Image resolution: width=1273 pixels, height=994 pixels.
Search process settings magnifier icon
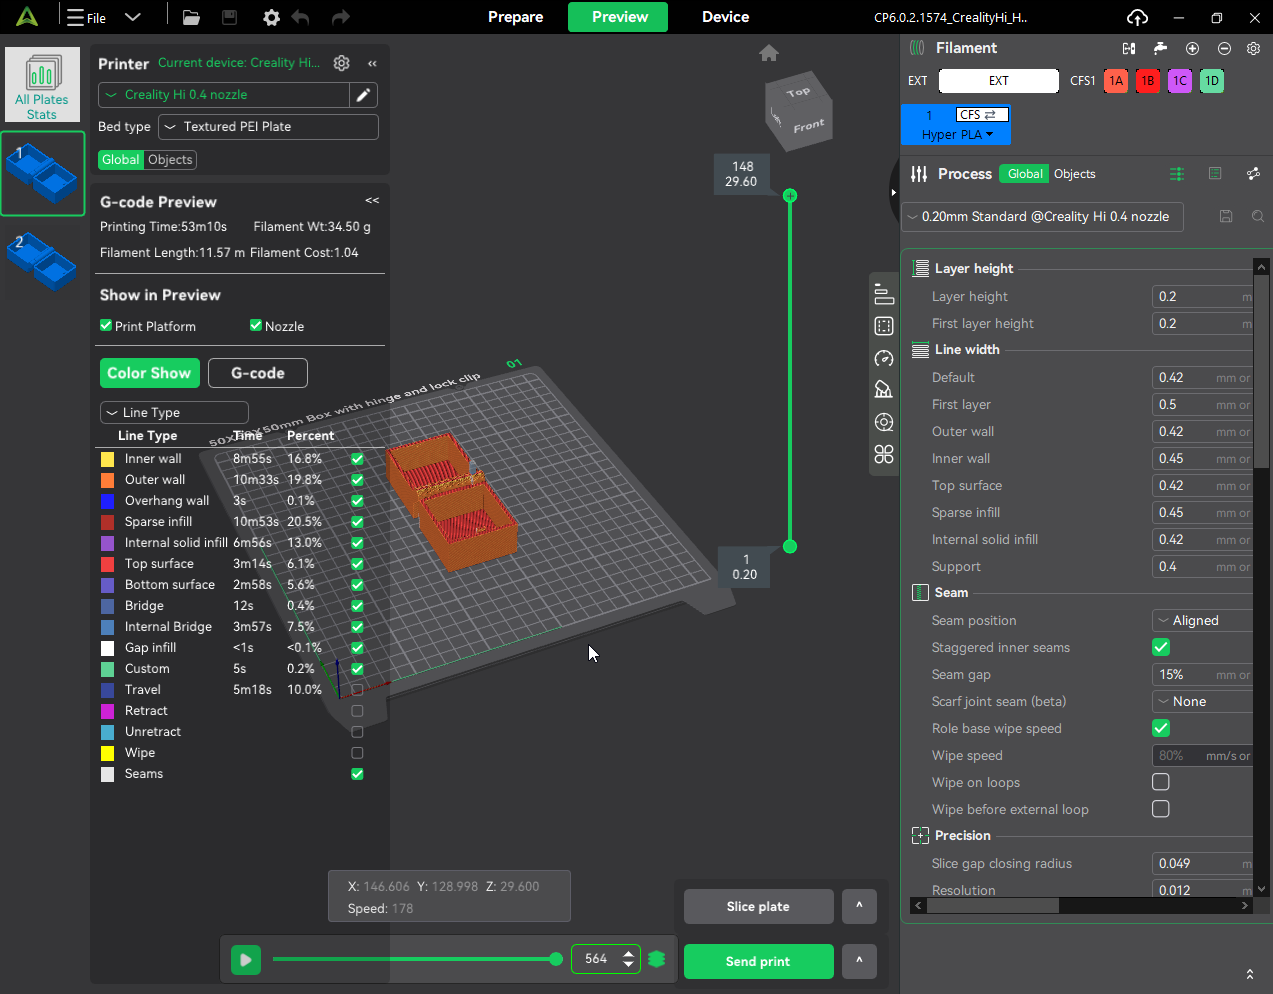click(1258, 216)
